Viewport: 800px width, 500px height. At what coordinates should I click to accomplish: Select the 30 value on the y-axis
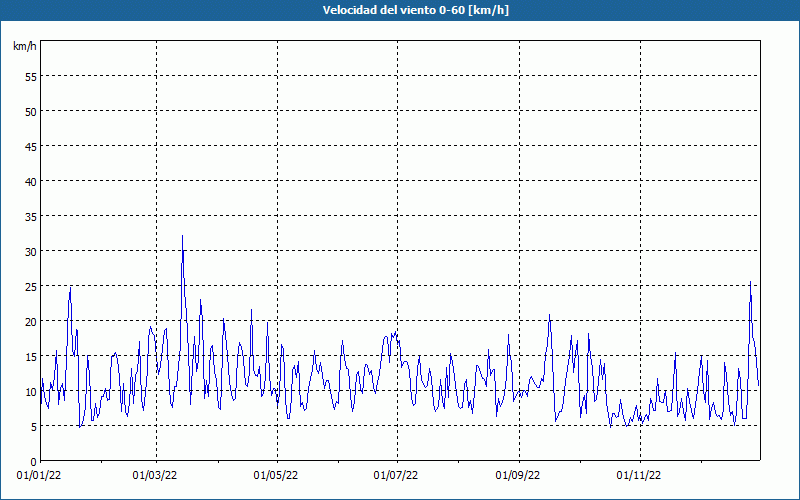[31, 252]
